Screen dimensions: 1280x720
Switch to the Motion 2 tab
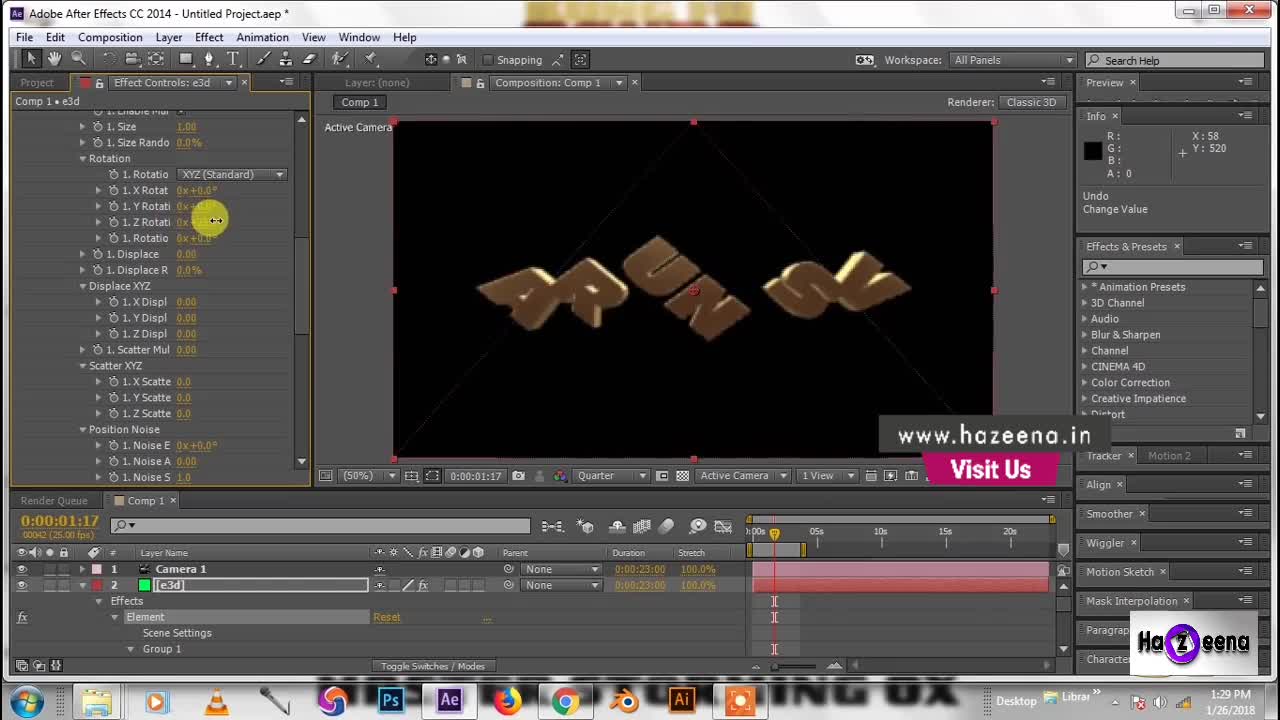(x=1169, y=456)
